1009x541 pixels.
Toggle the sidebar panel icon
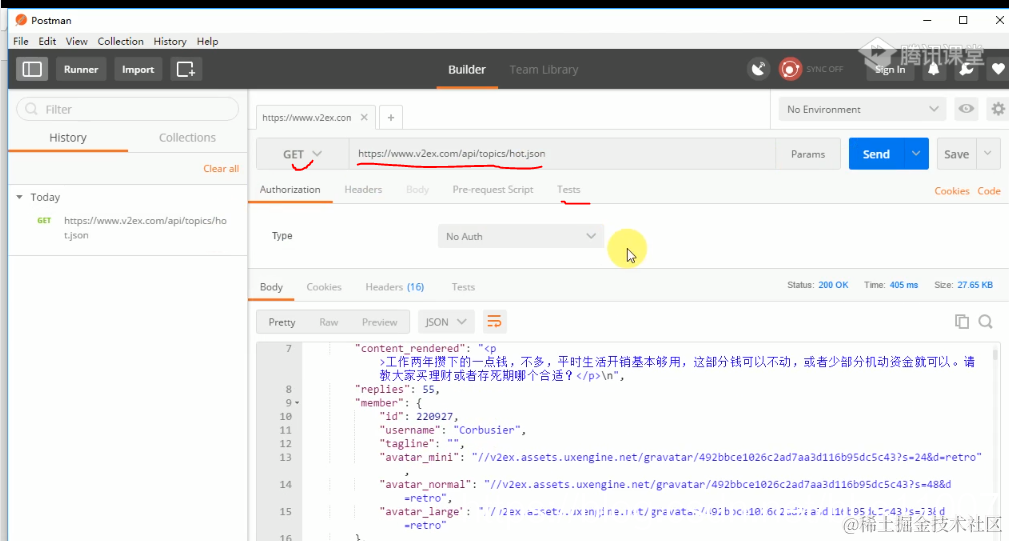pyautogui.click(x=32, y=69)
